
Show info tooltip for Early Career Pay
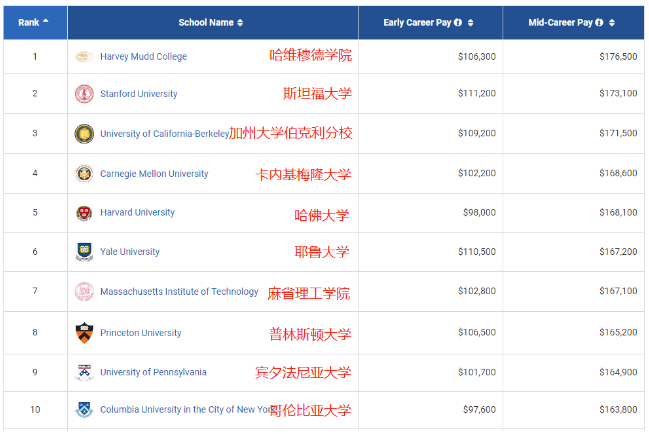click(458, 23)
